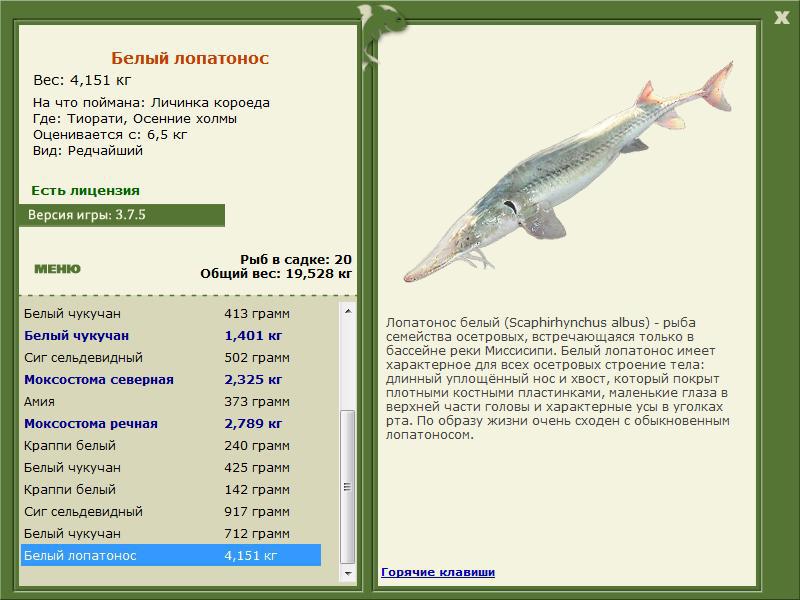Image resolution: width=800 pixels, height=600 pixels.
Task: Click the Есть лицензия label
Action: (85, 190)
